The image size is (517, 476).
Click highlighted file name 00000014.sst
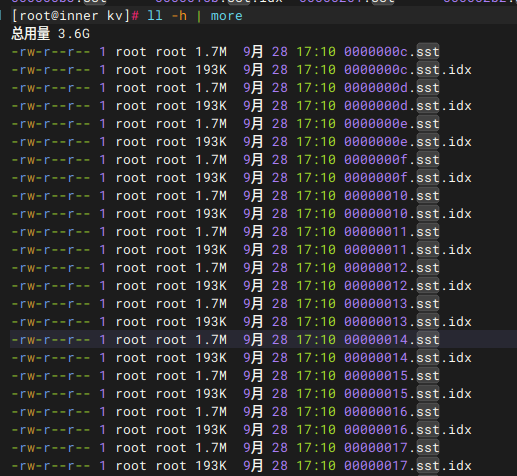(392, 340)
